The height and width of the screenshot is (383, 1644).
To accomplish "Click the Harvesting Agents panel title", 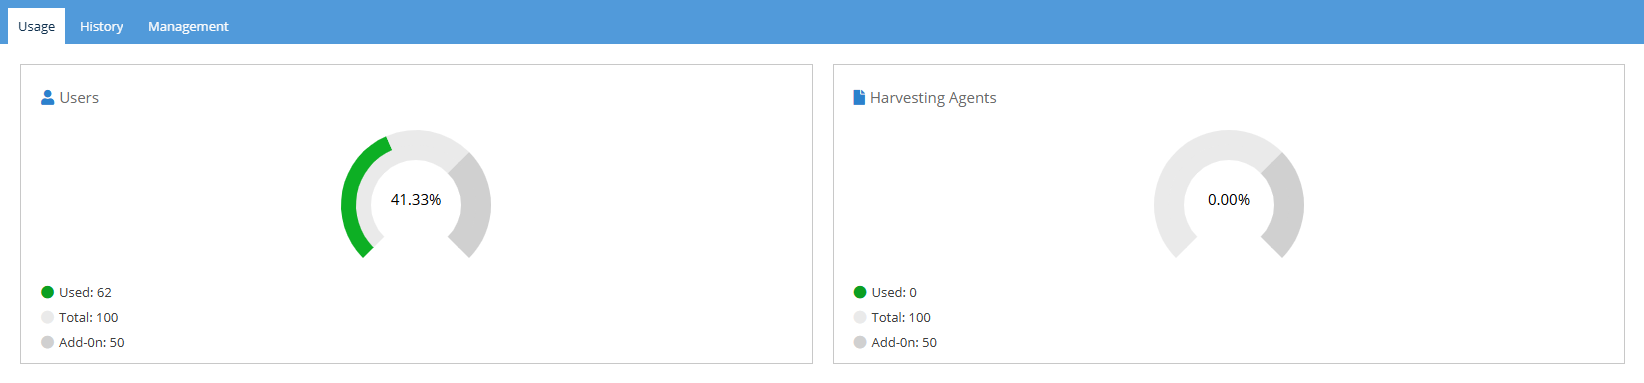I will (933, 97).
